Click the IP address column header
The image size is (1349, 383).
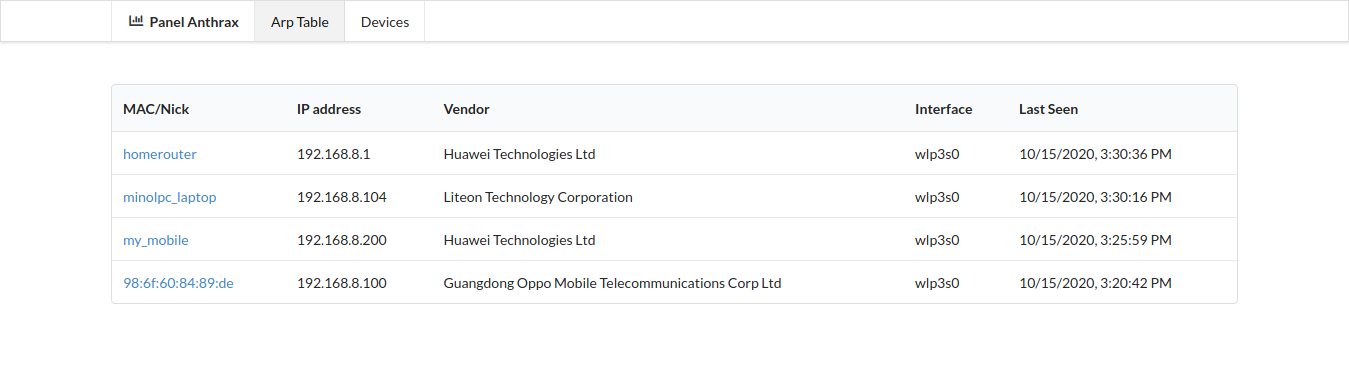click(x=329, y=109)
